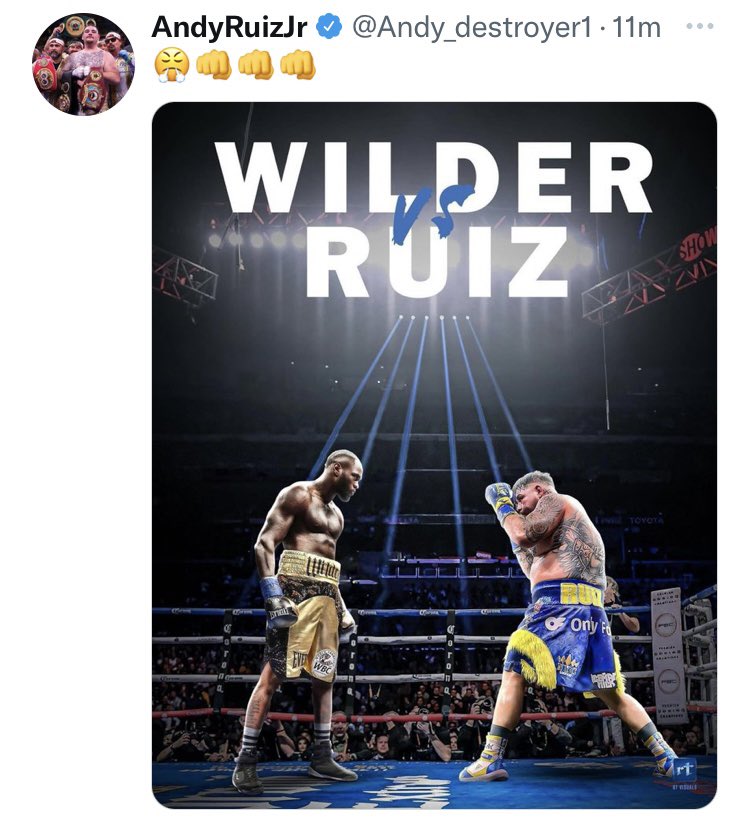Click the 11m tweet timestamp

click(x=635, y=27)
